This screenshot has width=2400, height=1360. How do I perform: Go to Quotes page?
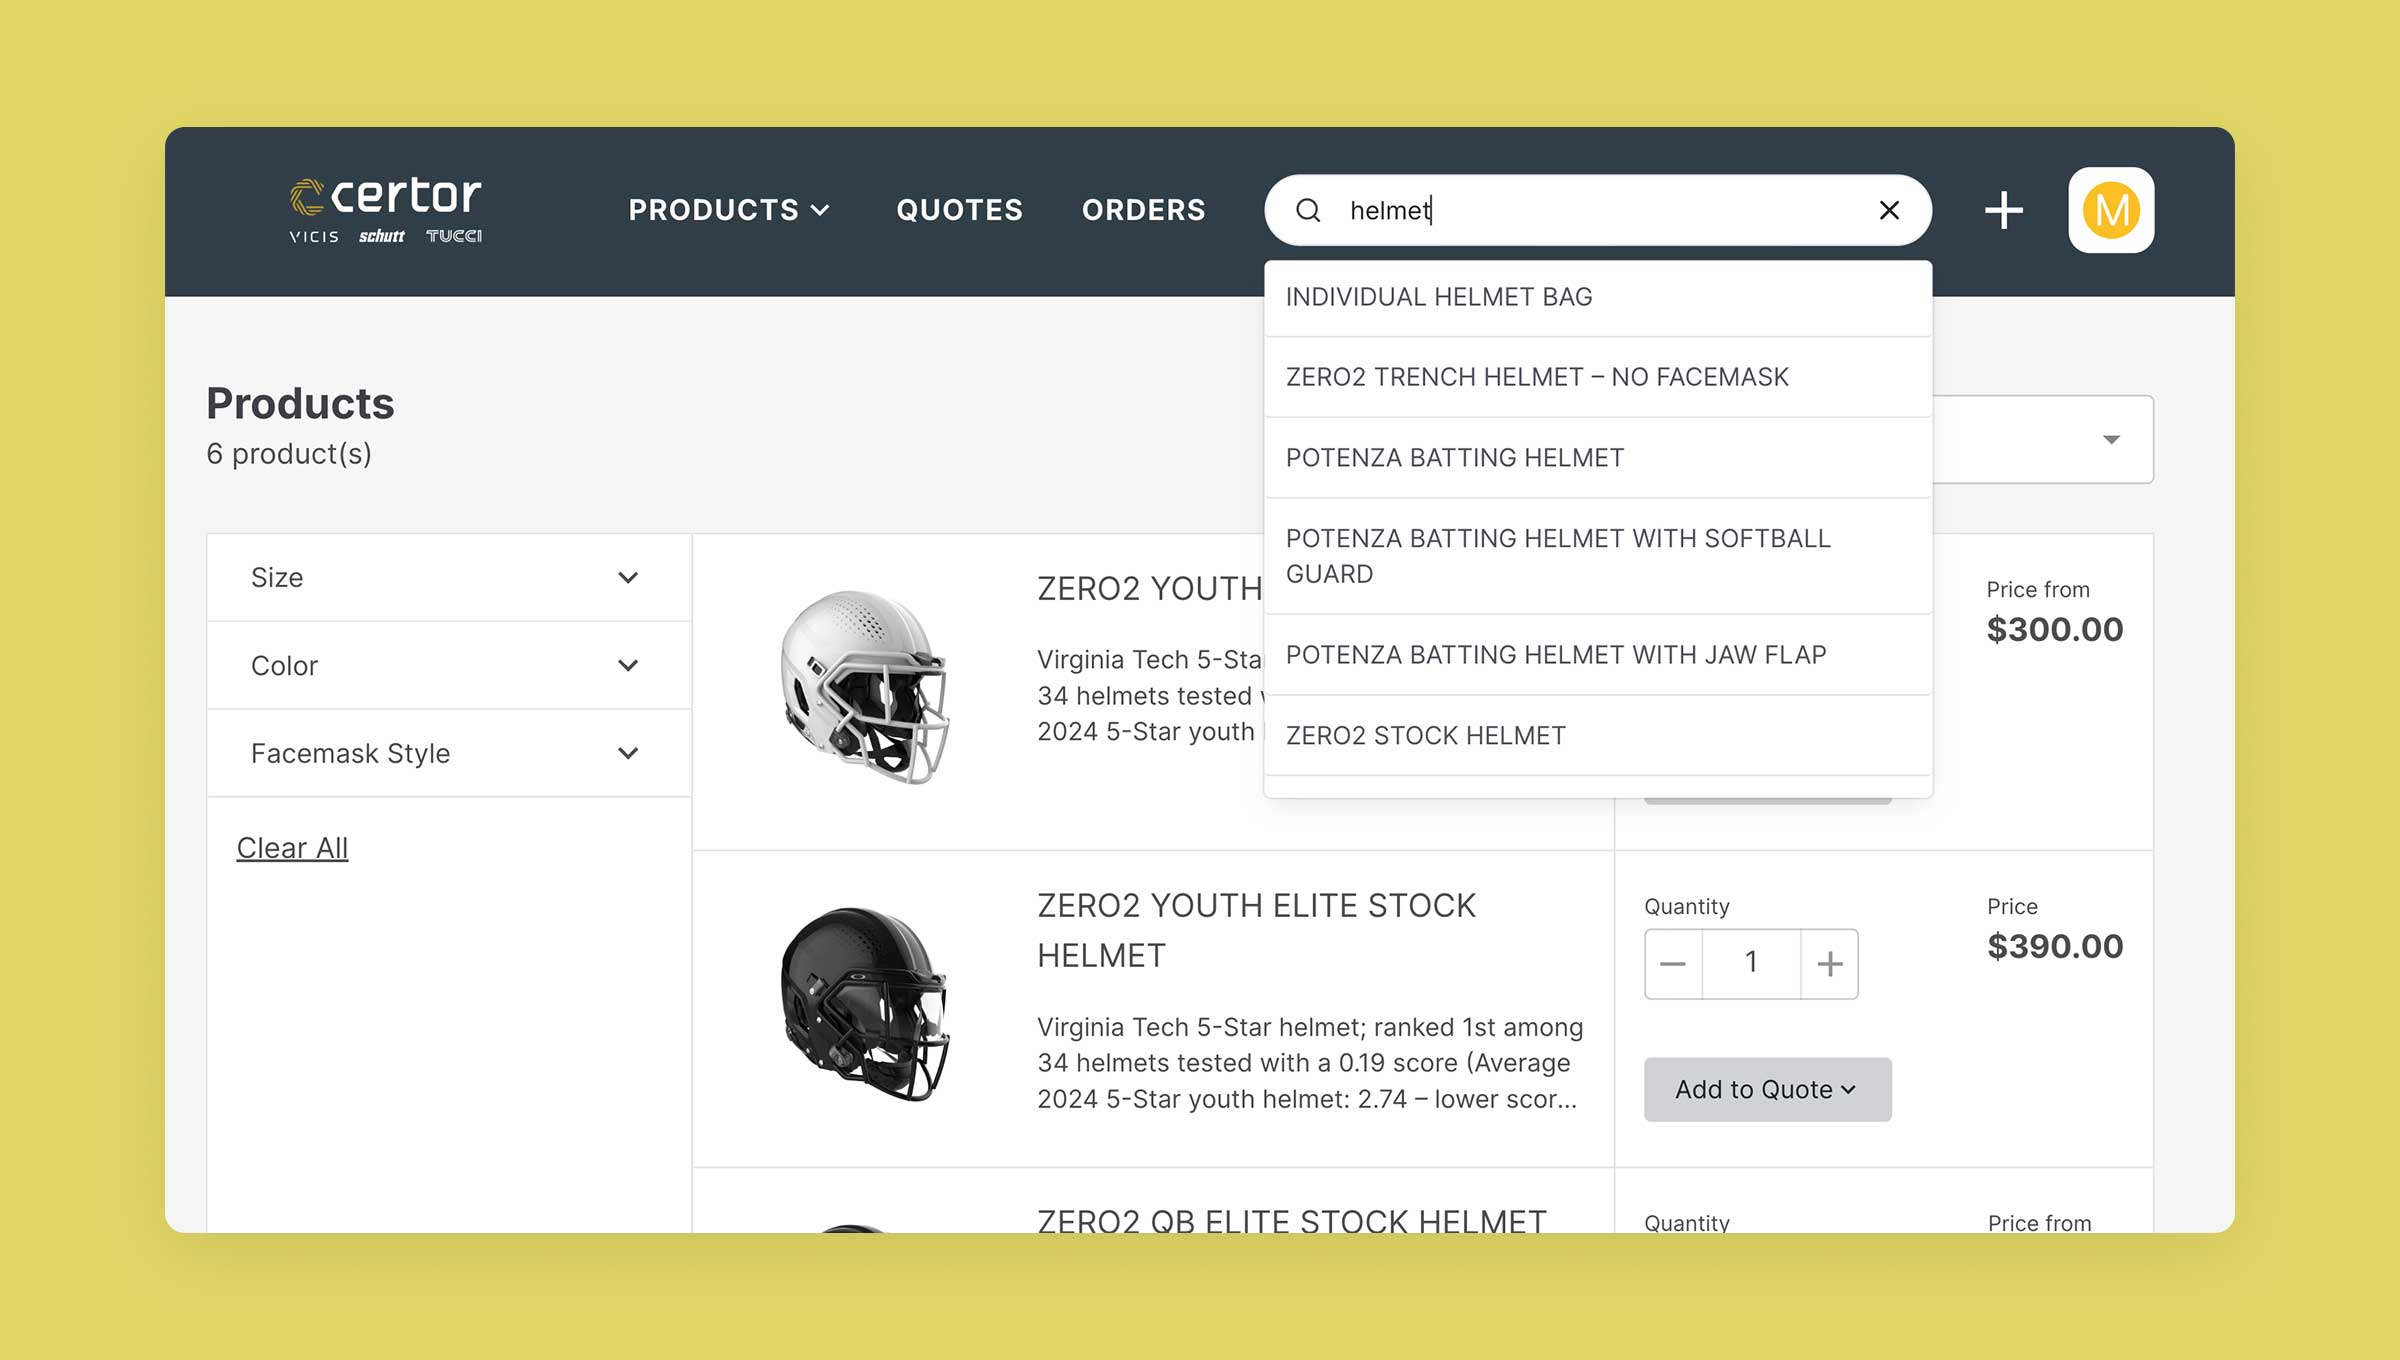click(x=959, y=210)
